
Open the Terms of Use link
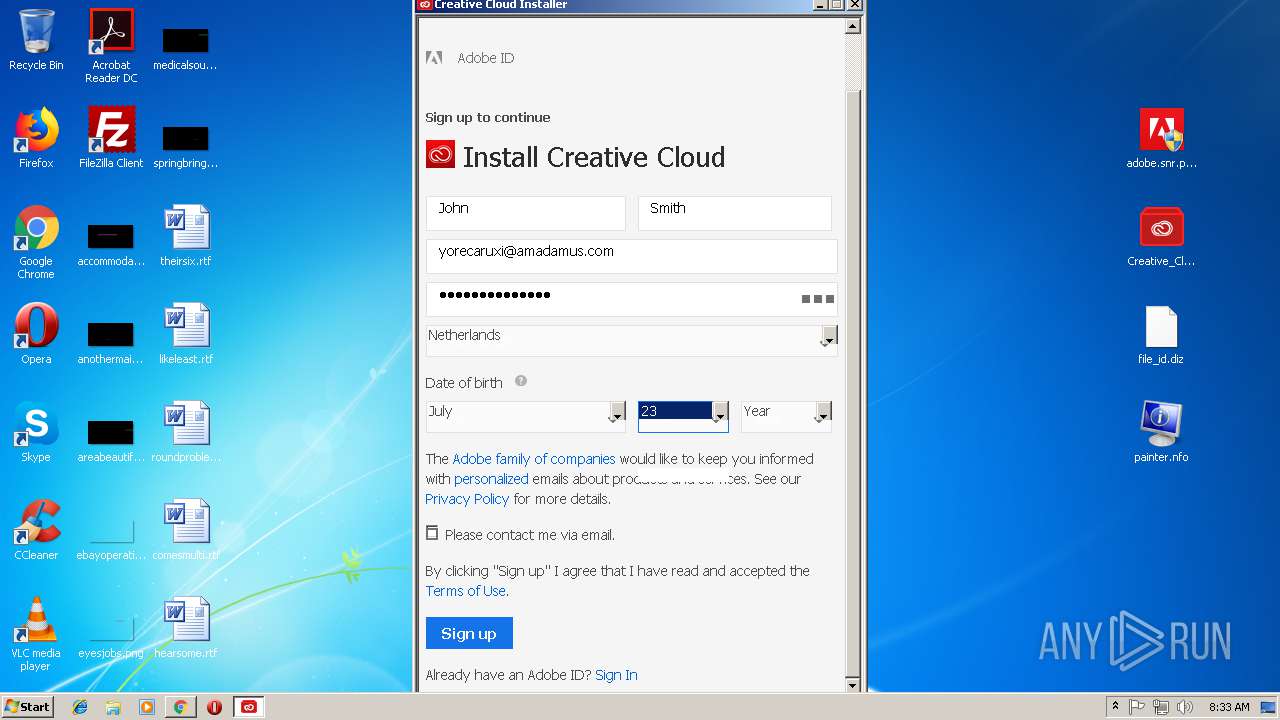coord(466,591)
